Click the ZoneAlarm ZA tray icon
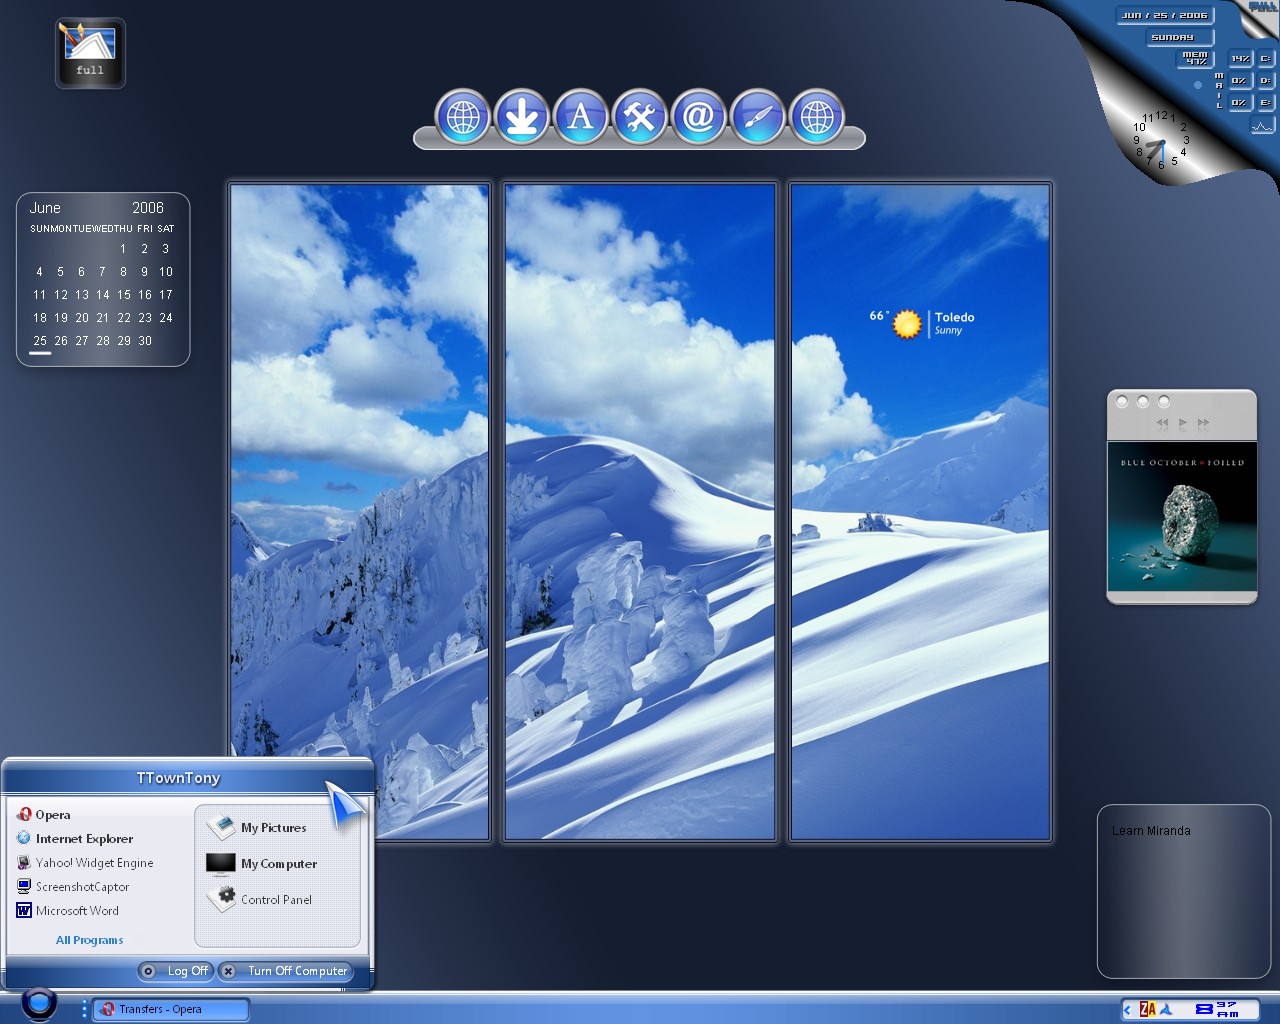This screenshot has height=1024, width=1280. click(x=1147, y=1009)
